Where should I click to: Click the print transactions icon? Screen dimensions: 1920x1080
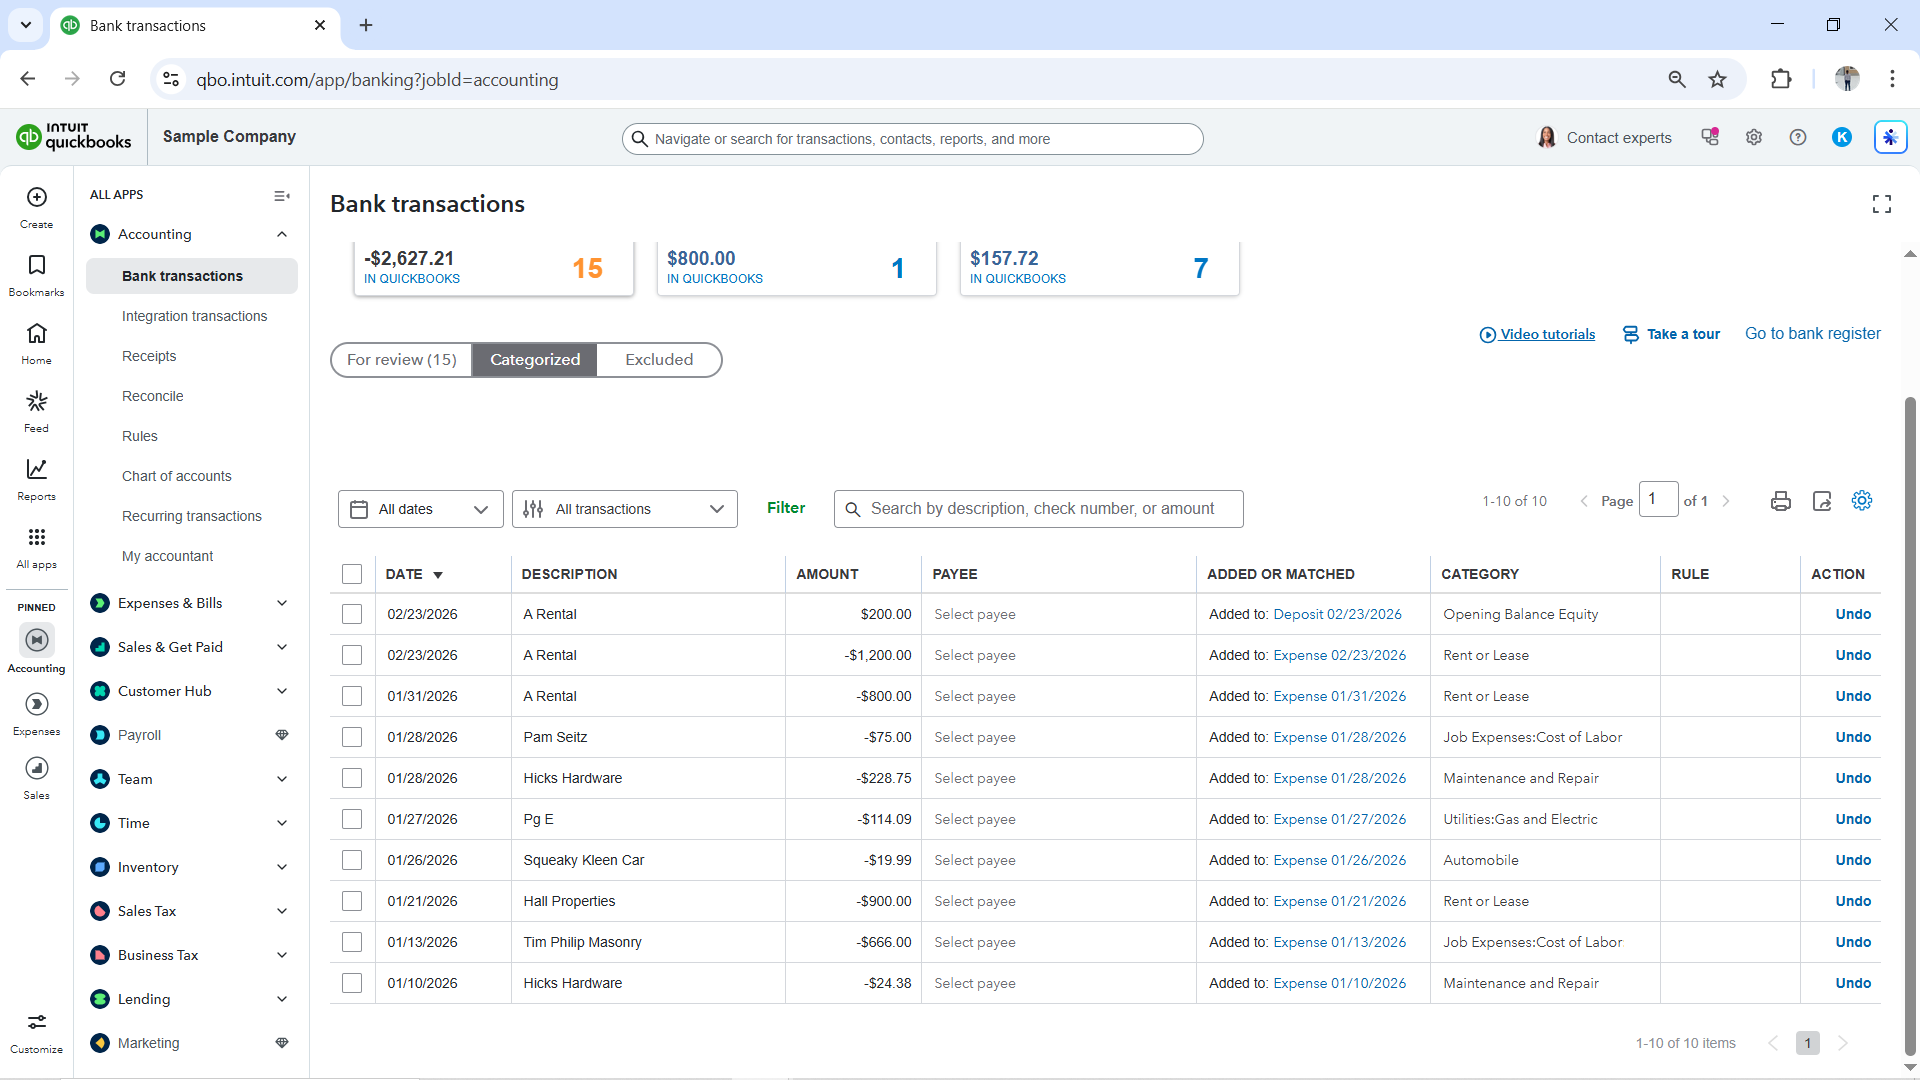1780,501
